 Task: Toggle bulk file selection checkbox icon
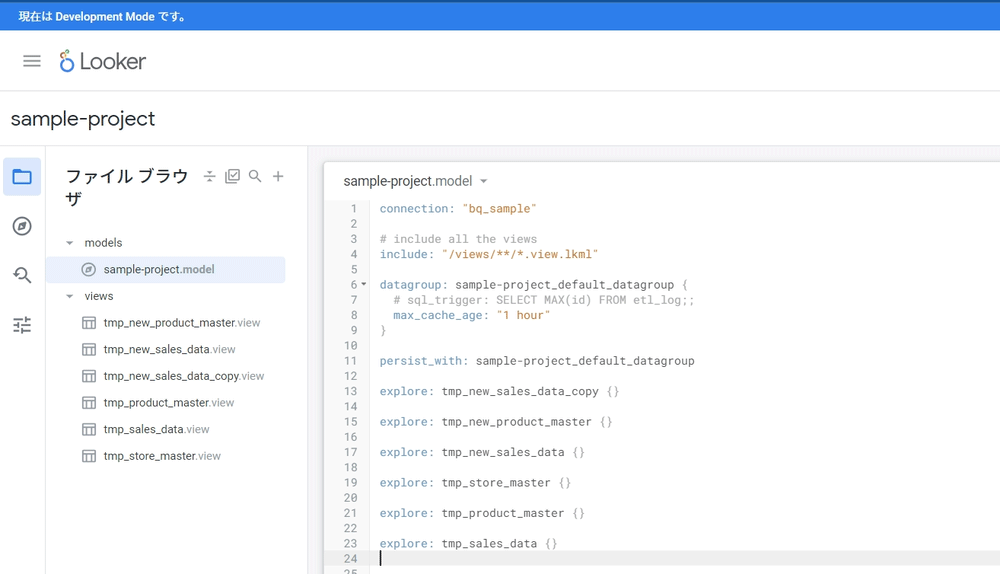[x=232, y=176]
